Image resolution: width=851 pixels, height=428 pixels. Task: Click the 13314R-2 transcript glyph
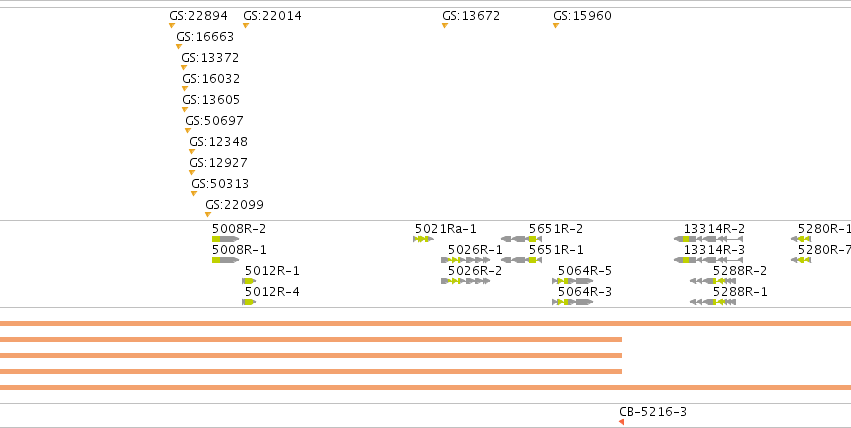tap(708, 239)
